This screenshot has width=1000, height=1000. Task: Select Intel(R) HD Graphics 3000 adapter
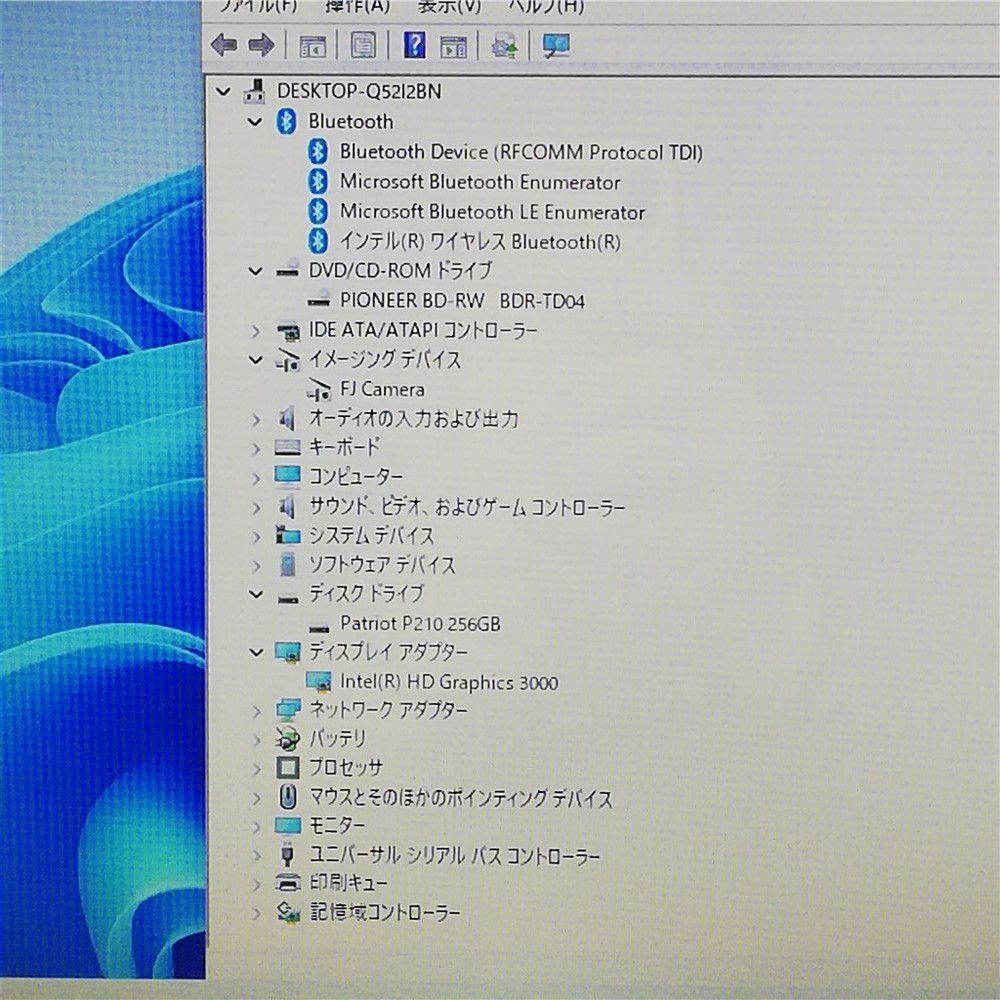click(449, 682)
